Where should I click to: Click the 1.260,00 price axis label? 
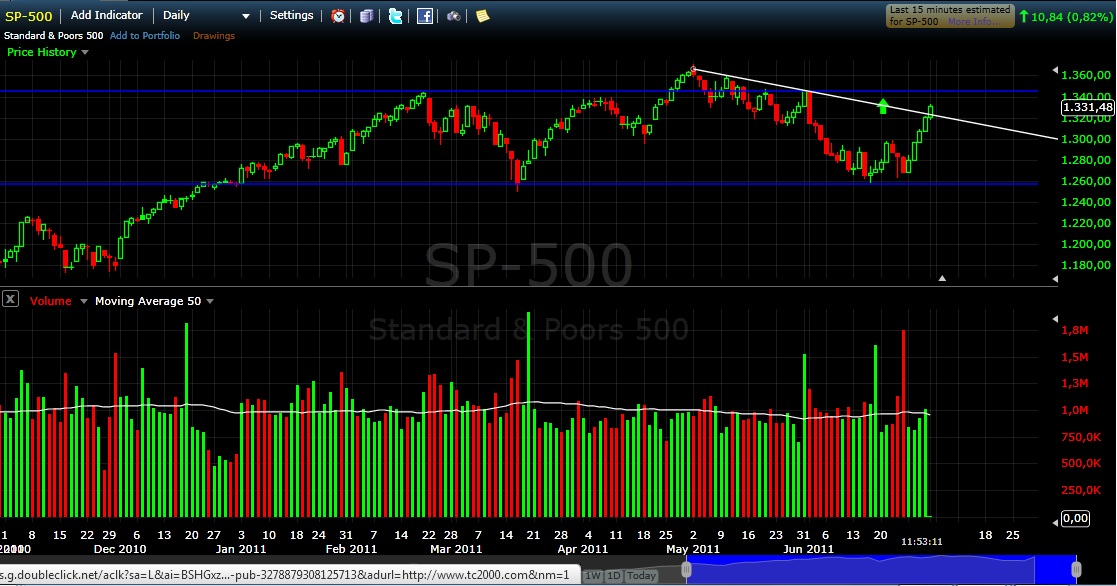(x=1086, y=182)
